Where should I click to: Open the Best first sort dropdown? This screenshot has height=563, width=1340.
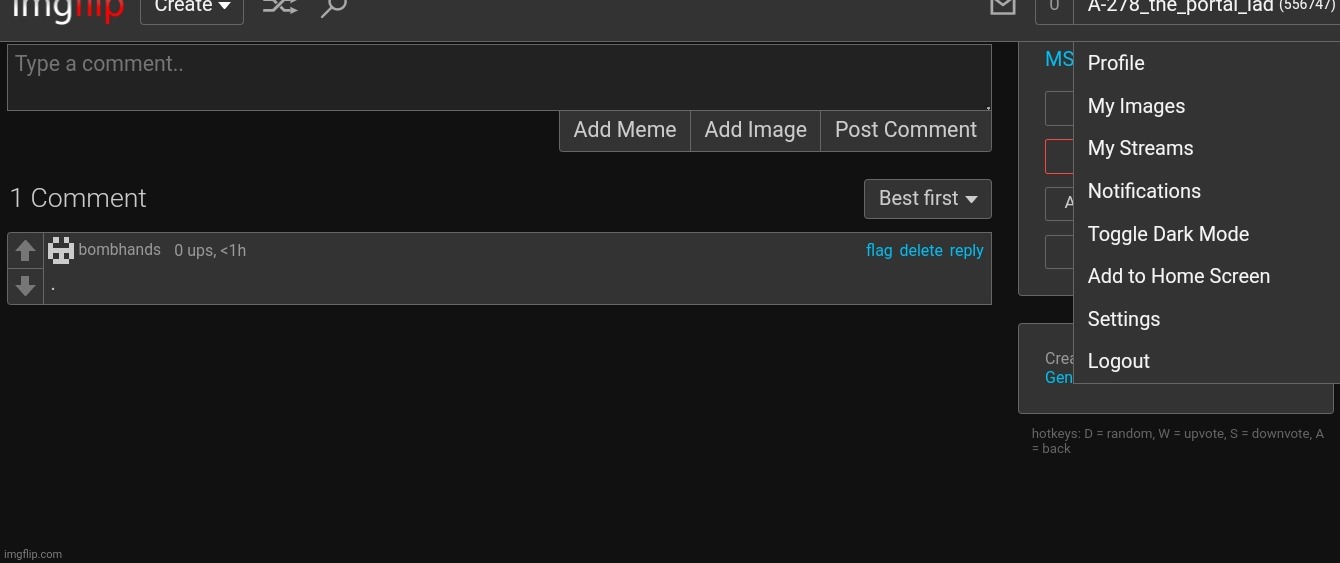pyautogui.click(x=927, y=198)
